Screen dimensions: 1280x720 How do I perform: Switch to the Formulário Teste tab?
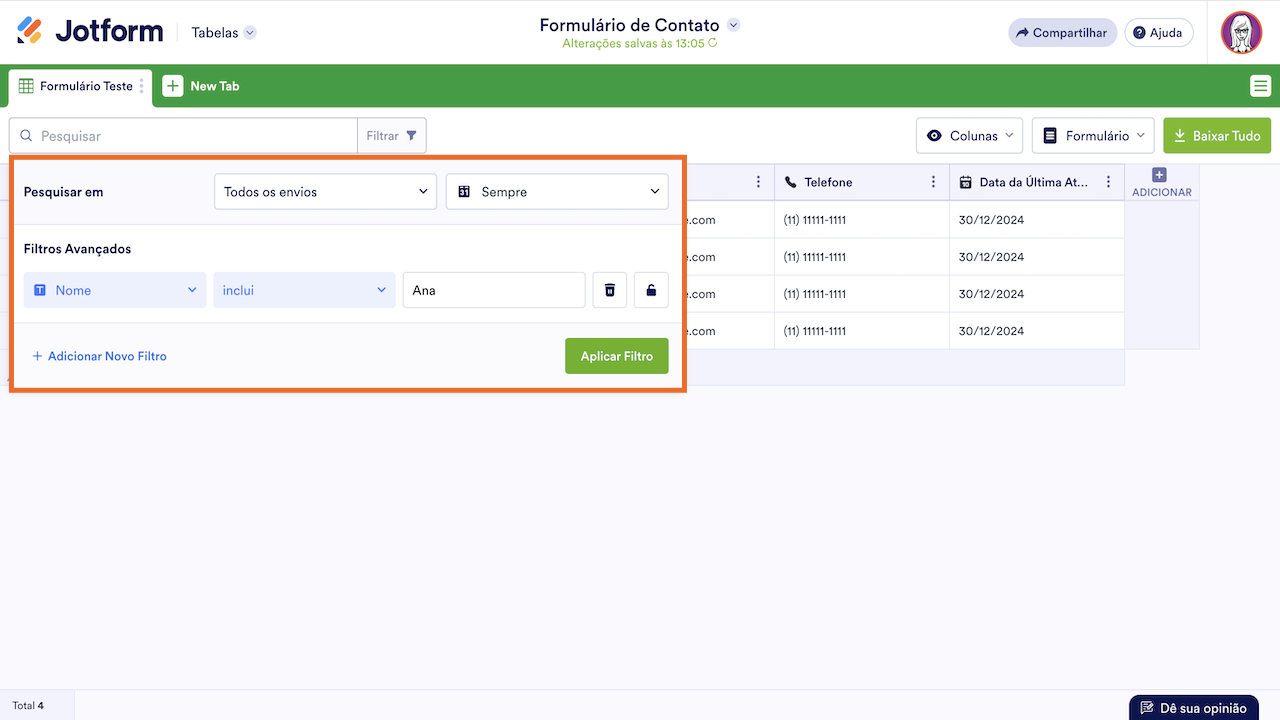point(78,86)
